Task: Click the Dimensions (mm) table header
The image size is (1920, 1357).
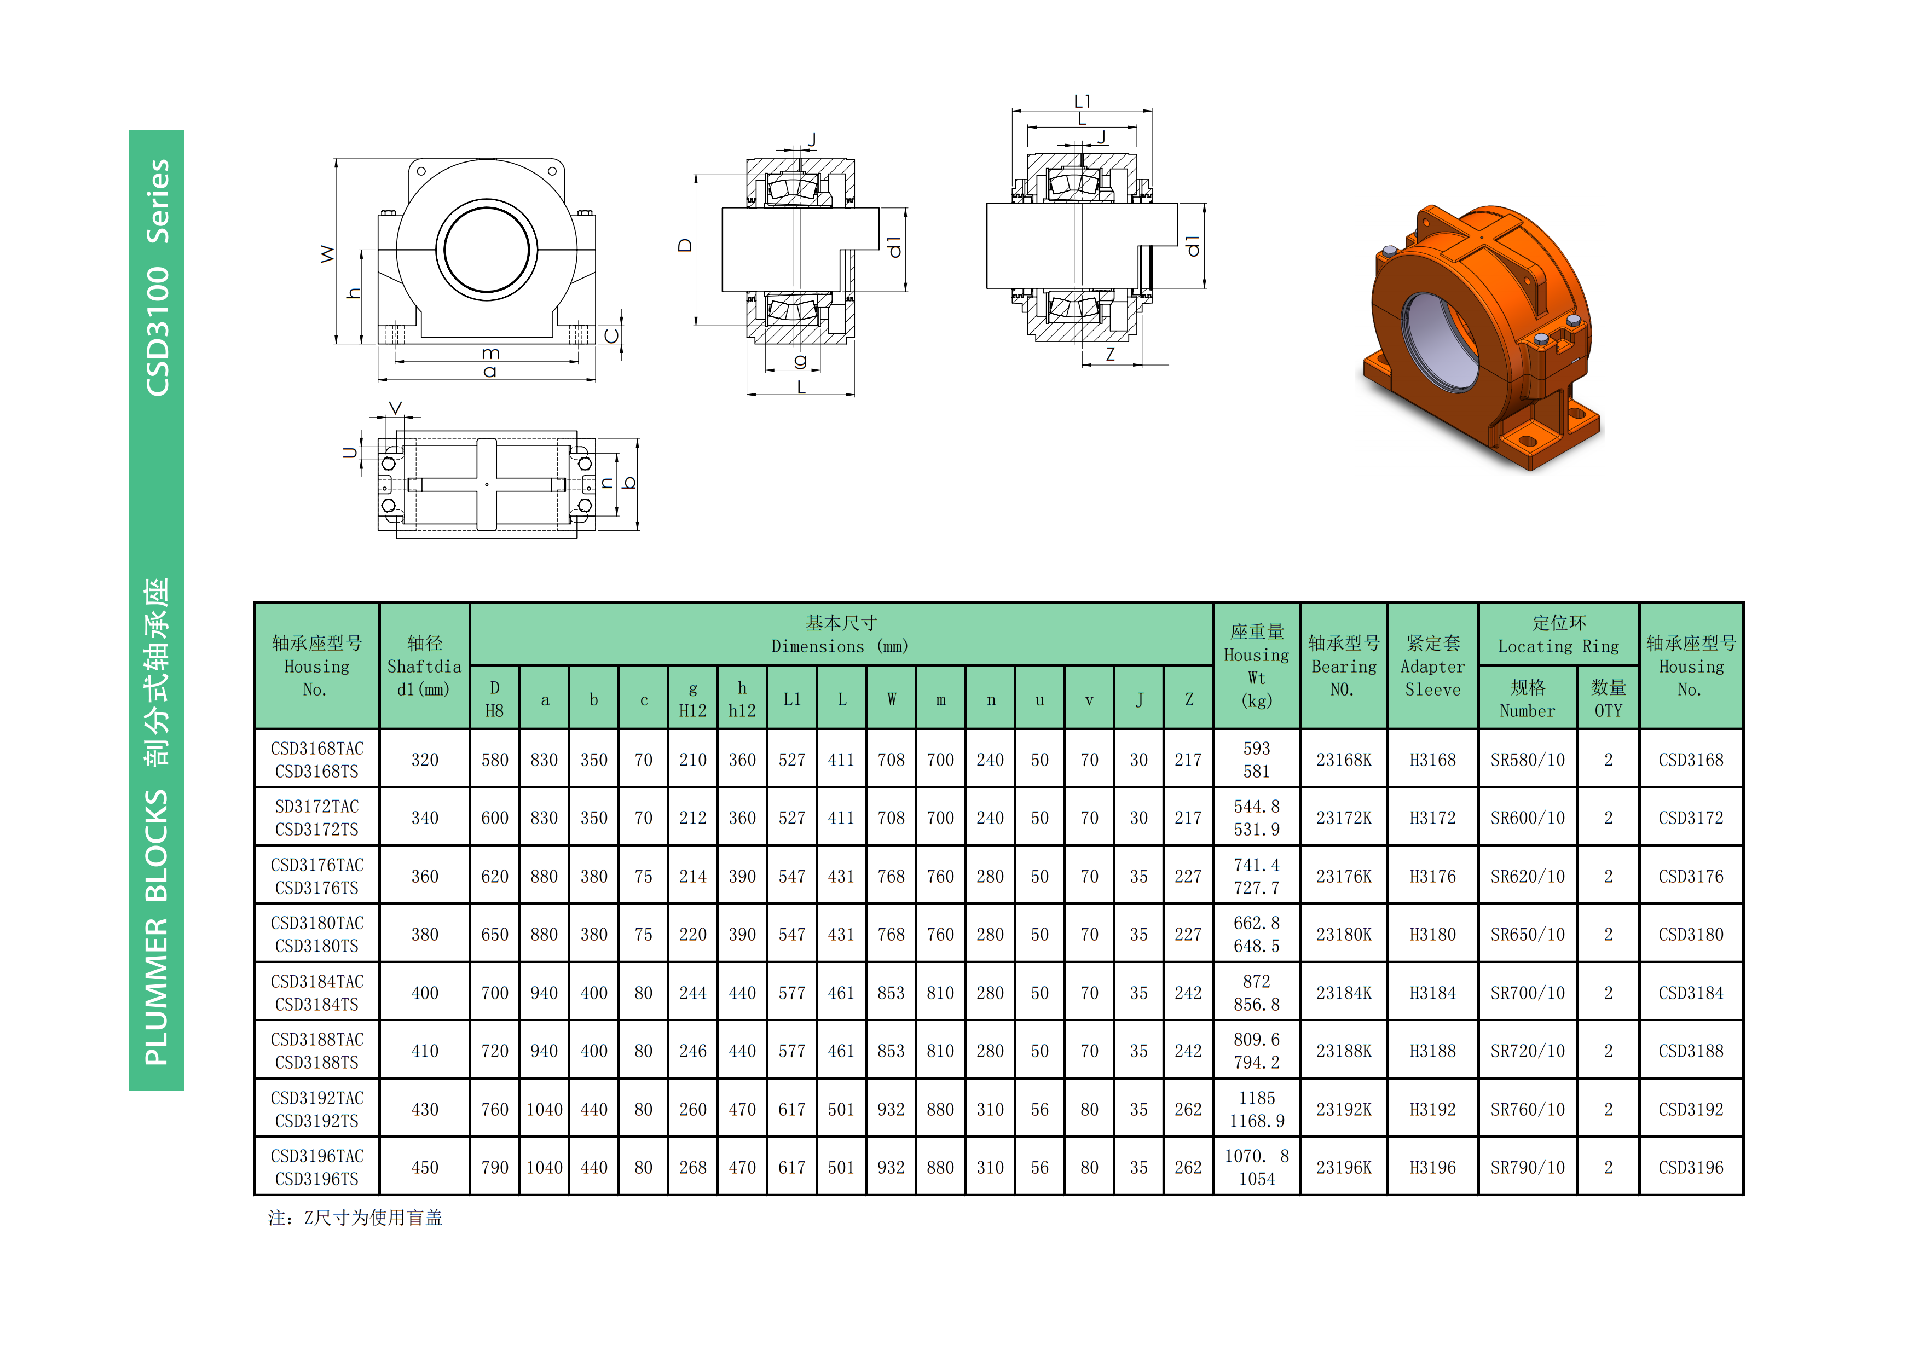Action: [x=841, y=635]
